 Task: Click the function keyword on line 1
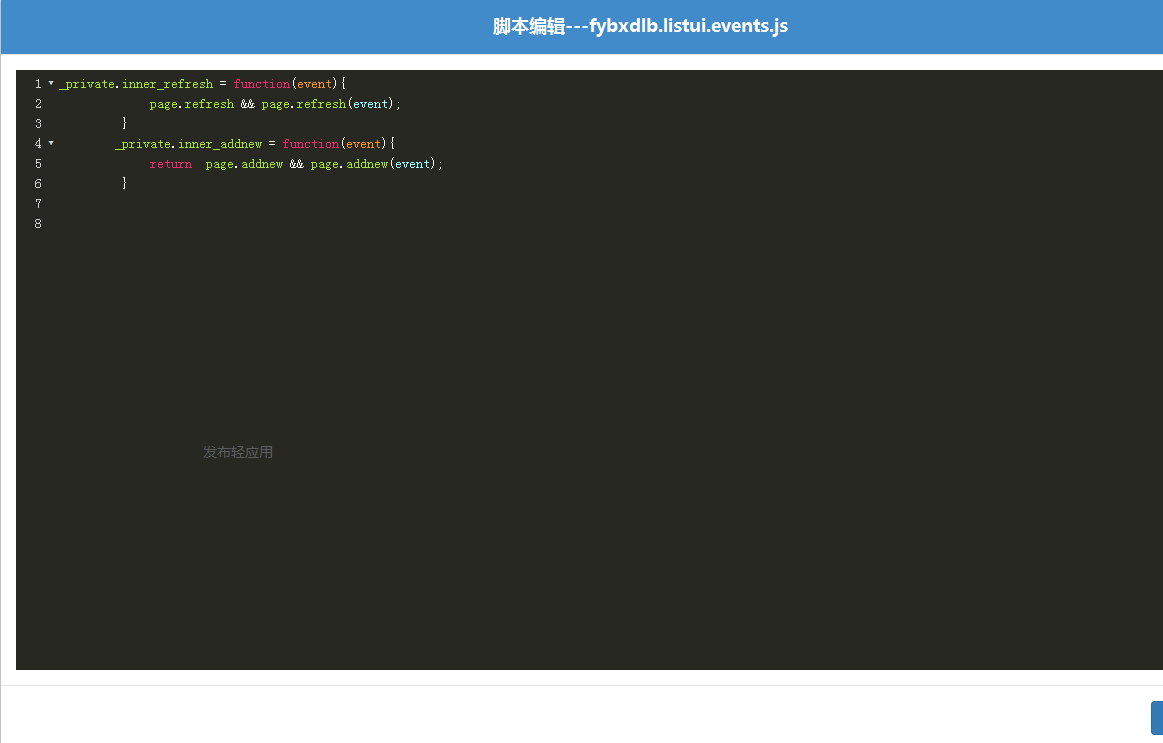click(x=261, y=84)
